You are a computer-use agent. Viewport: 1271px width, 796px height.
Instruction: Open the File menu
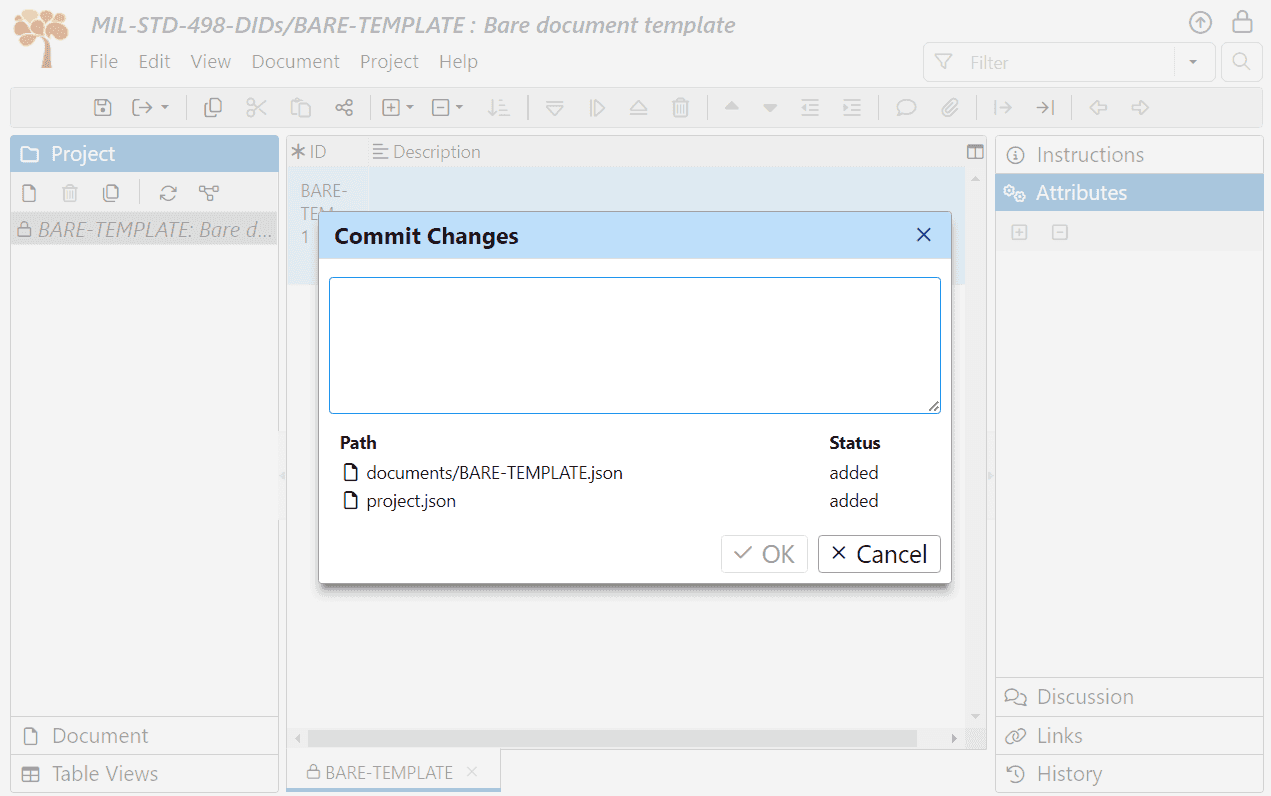point(104,62)
